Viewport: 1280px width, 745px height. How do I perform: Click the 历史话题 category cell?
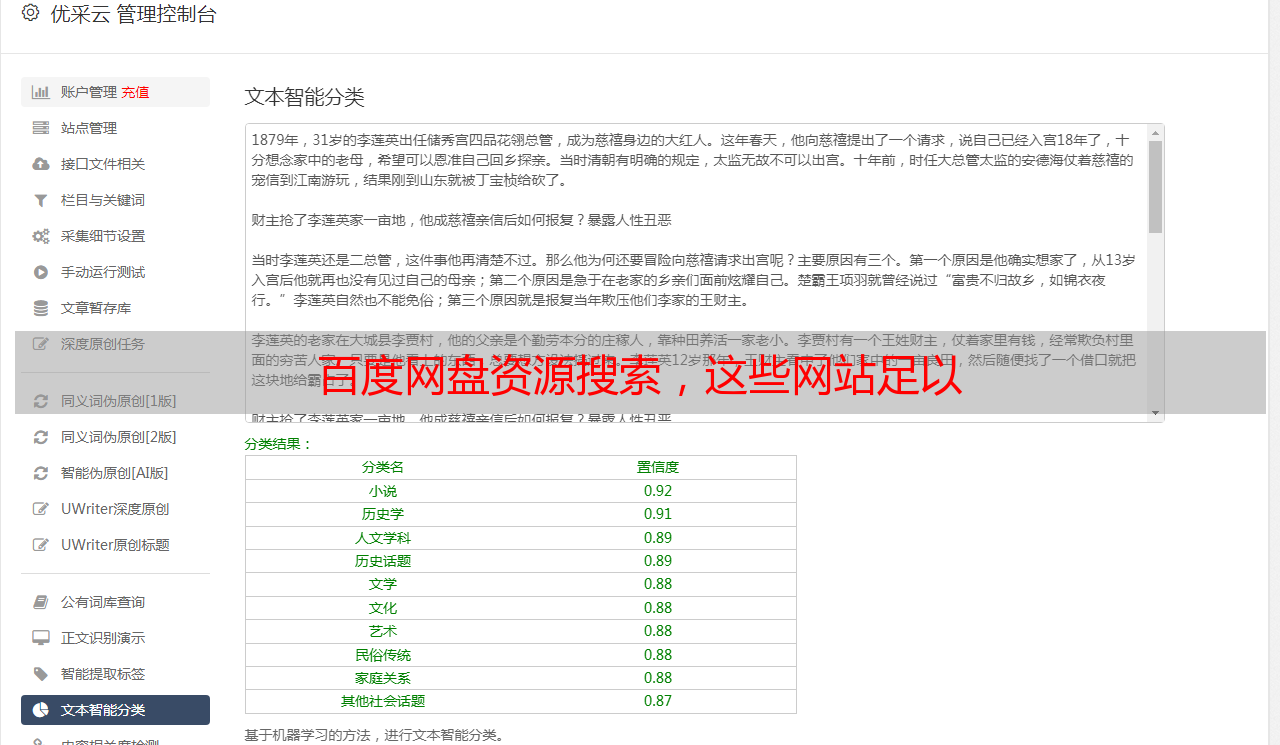click(x=383, y=561)
